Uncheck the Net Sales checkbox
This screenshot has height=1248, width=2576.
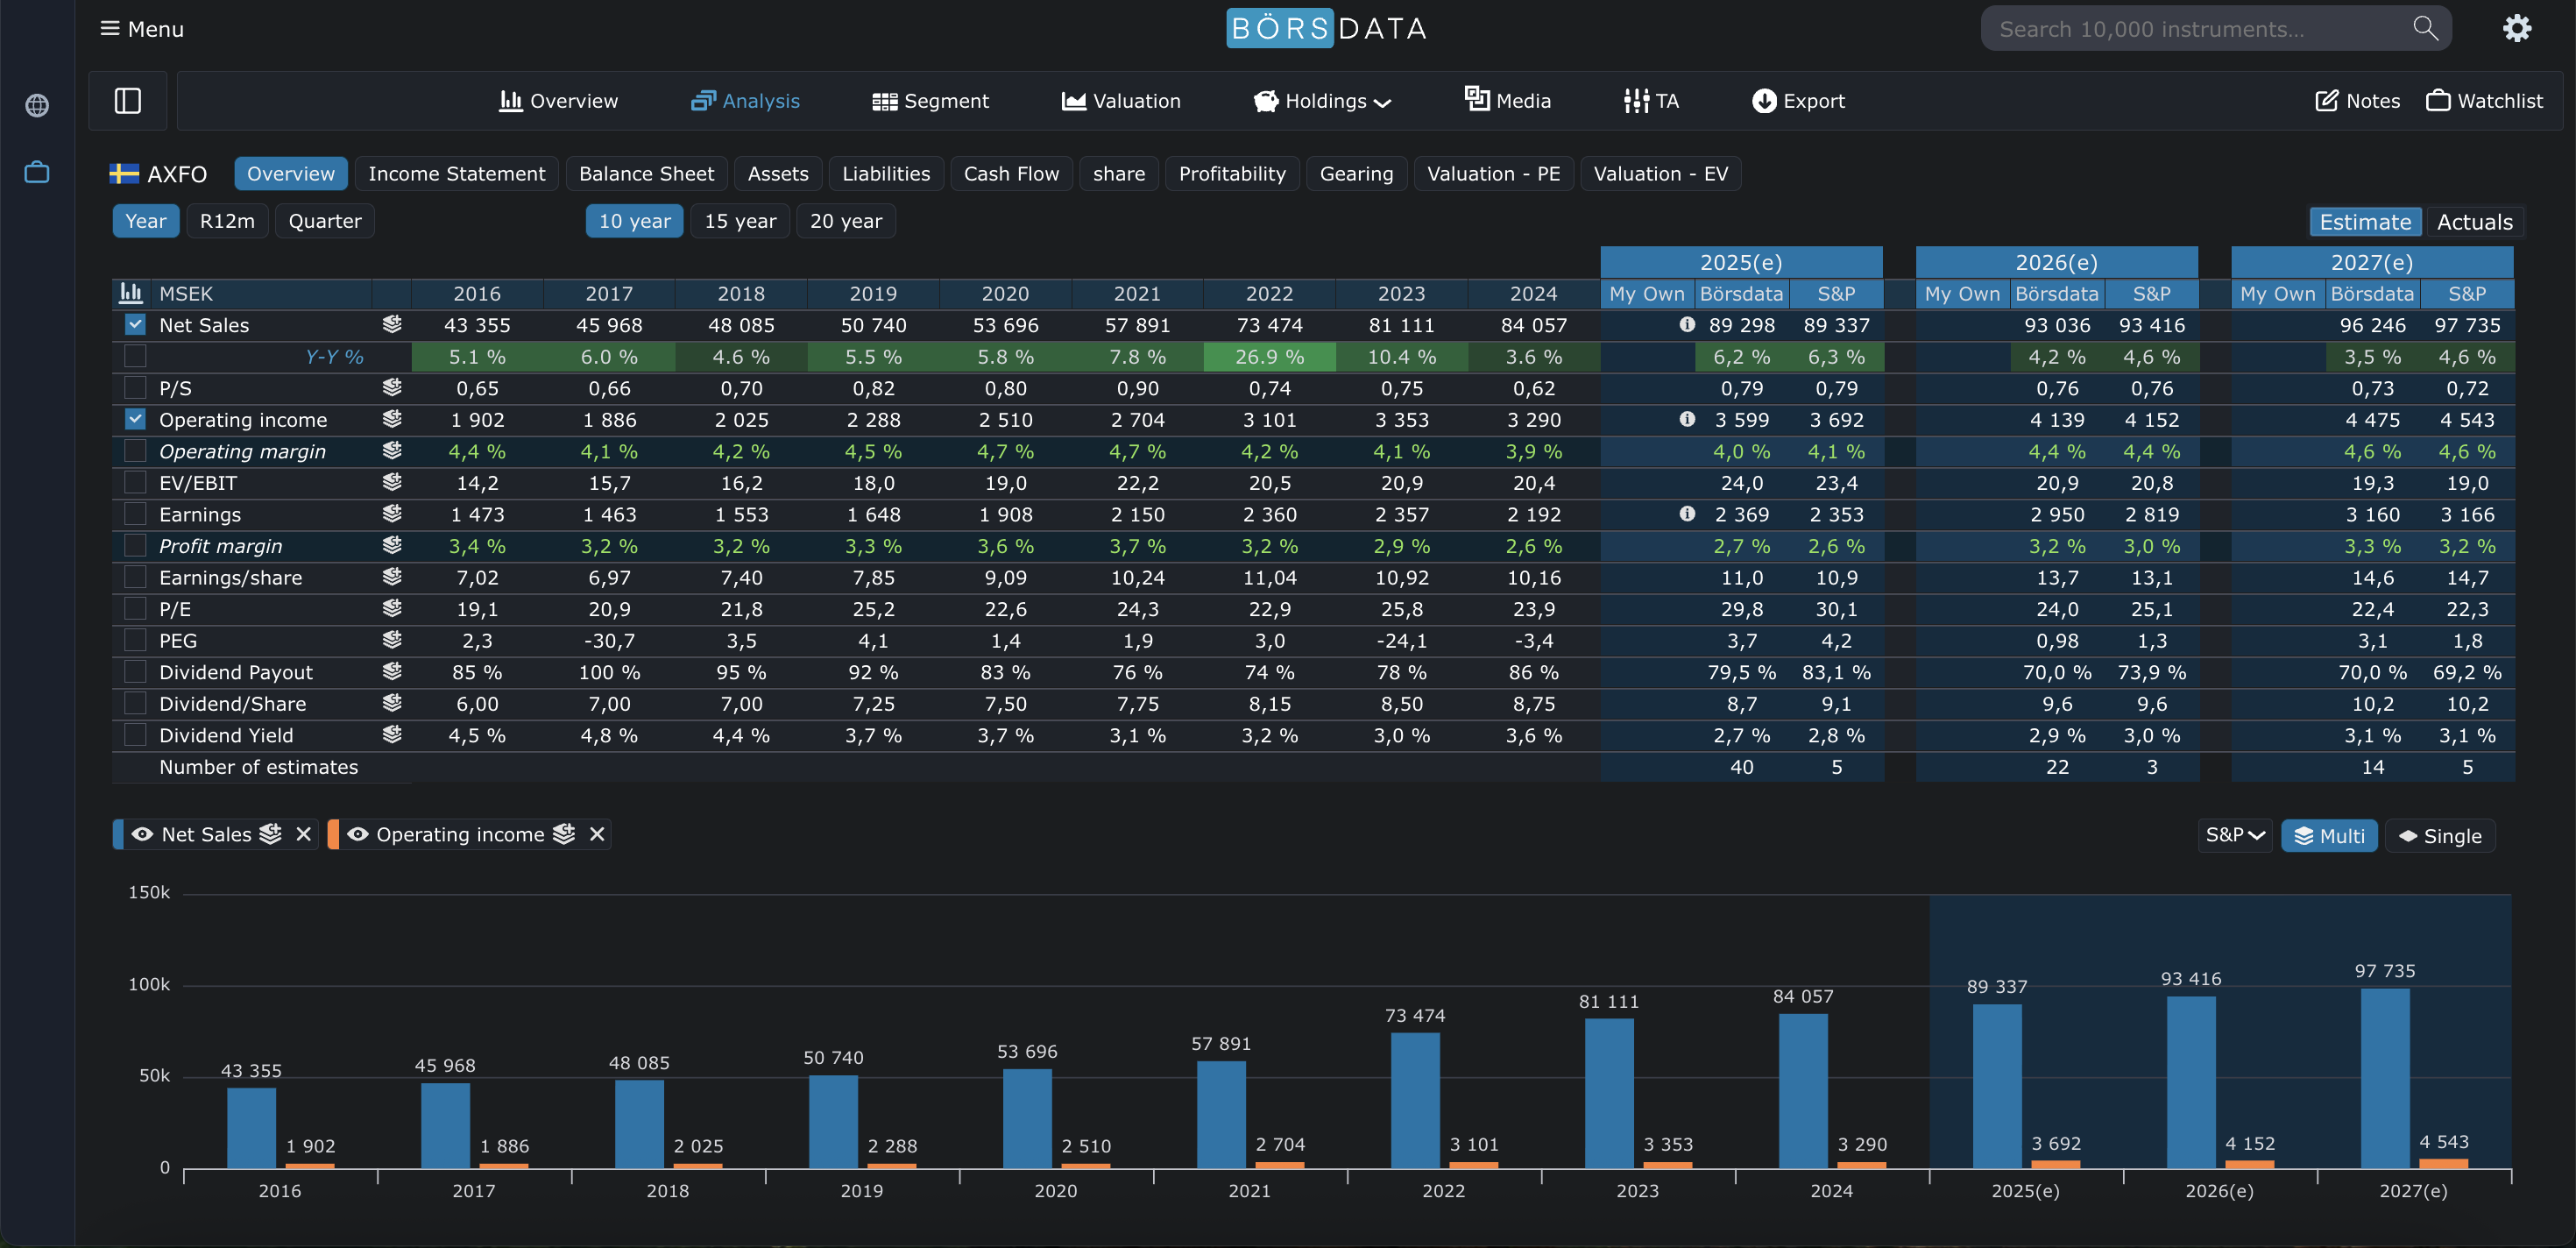(135, 324)
